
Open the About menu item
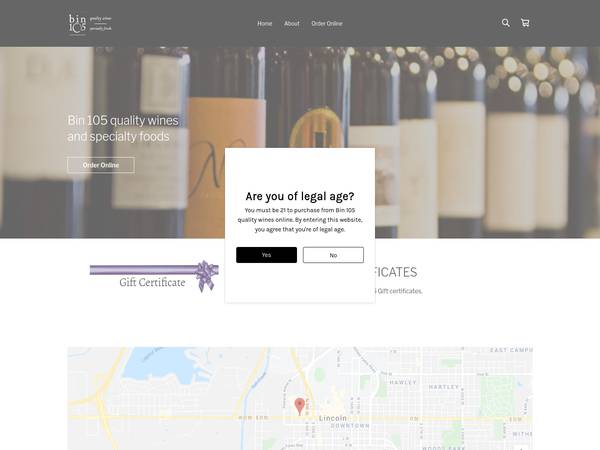292,23
